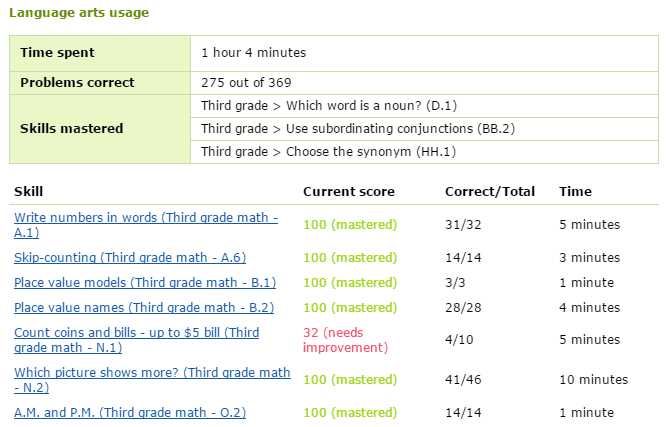Click the 32 (needs improvement) score
The width and height of the screenshot is (668, 427).
(346, 340)
